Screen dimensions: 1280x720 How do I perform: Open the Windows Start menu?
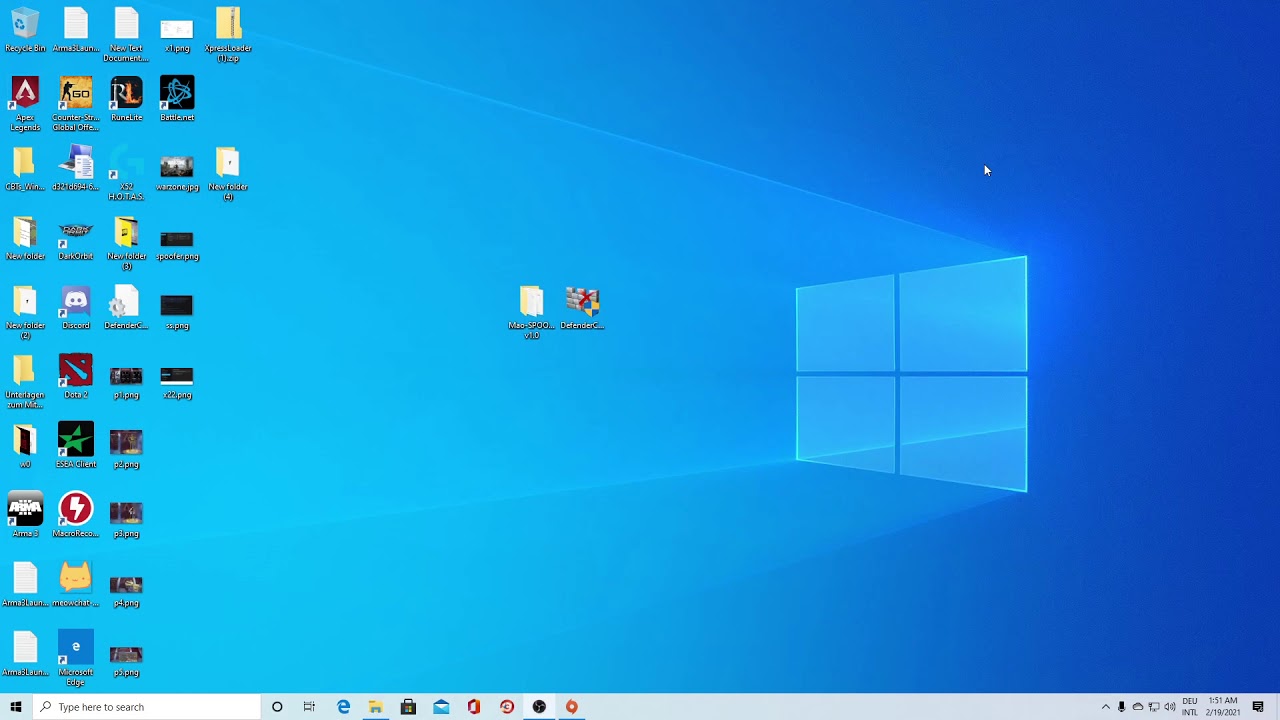(16, 707)
